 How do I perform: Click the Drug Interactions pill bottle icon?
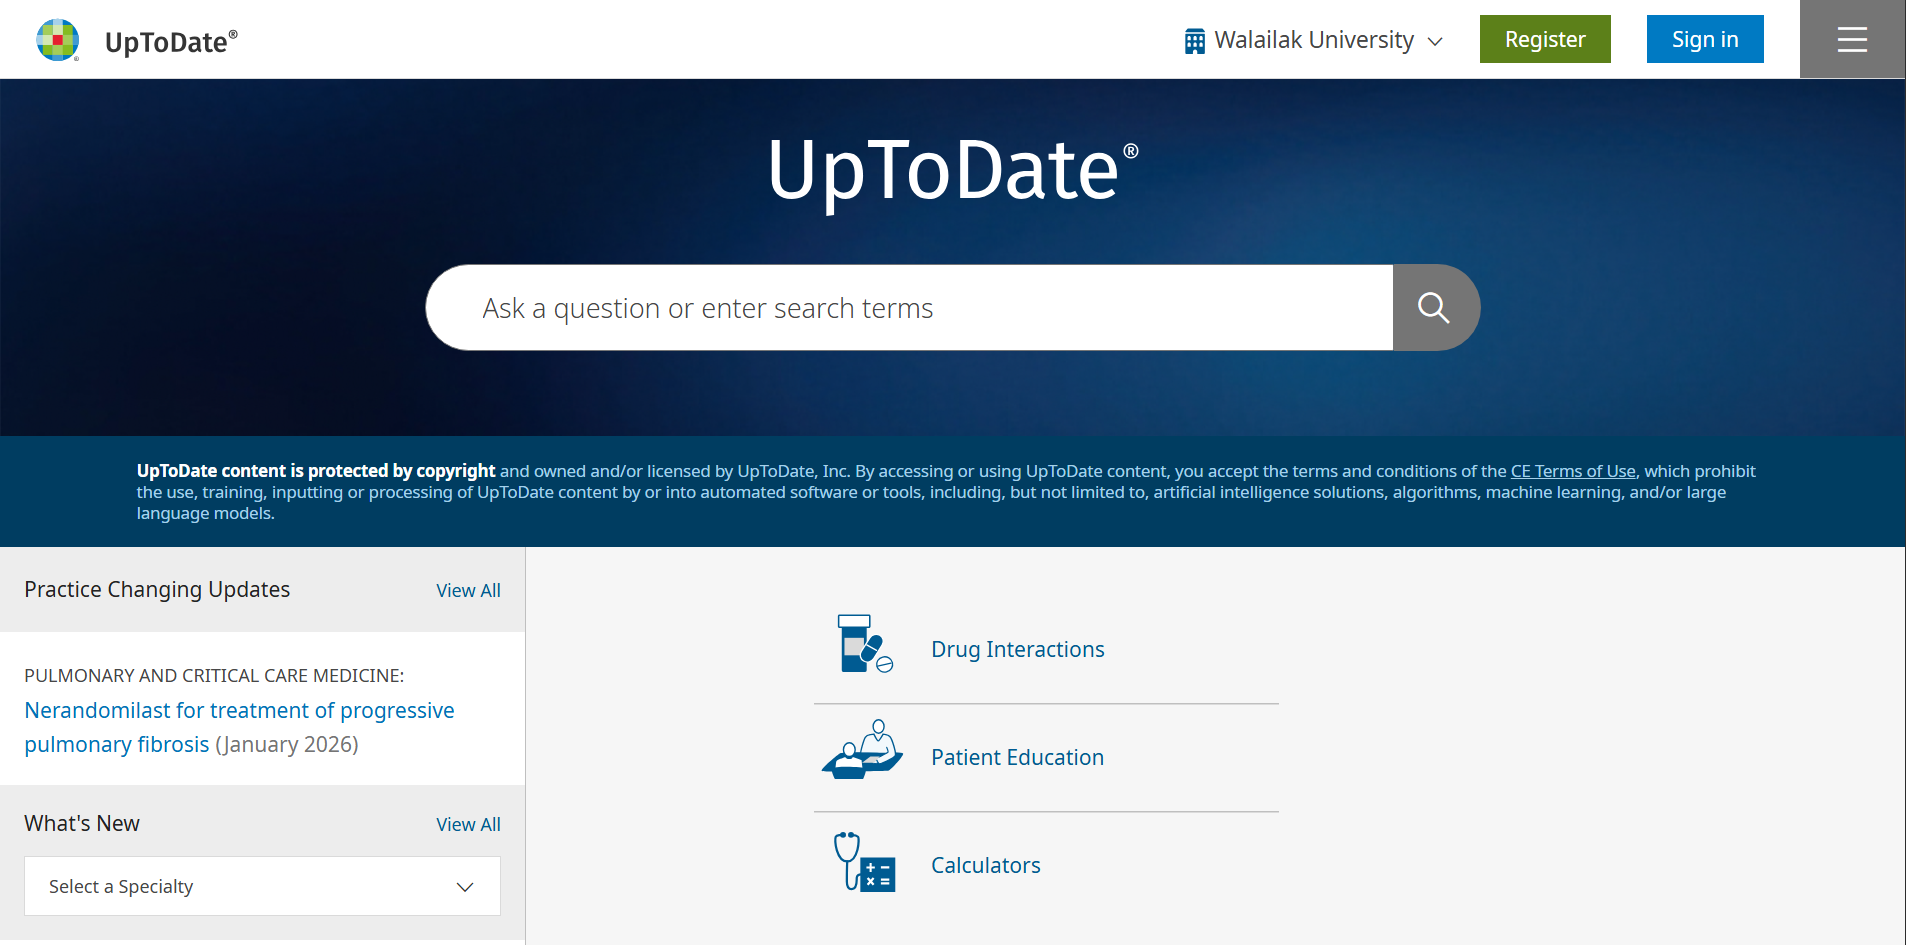click(864, 645)
